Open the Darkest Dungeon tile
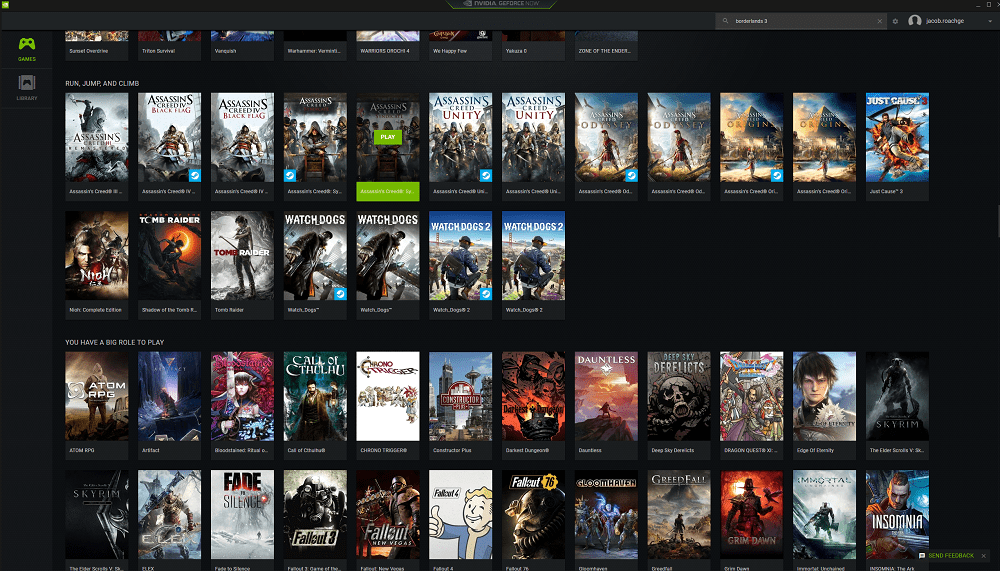The width and height of the screenshot is (1000, 571). point(533,405)
